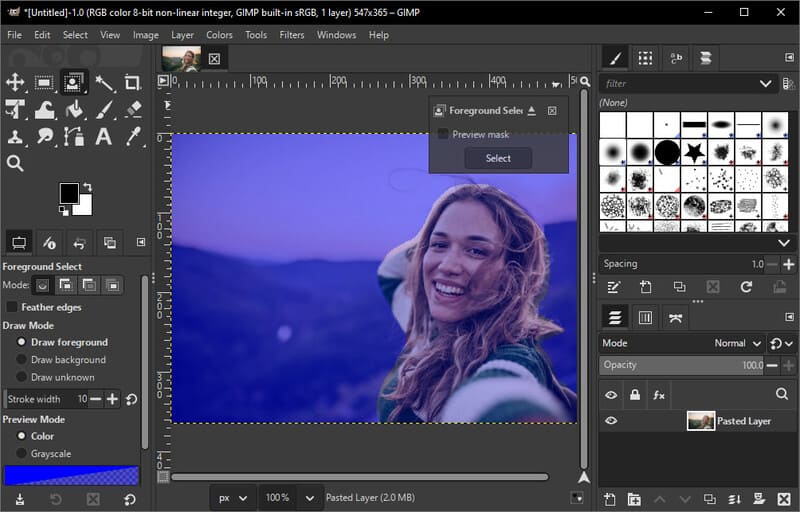Click the Select button in Foreground Select
The width and height of the screenshot is (800, 512).
pyautogui.click(x=498, y=158)
